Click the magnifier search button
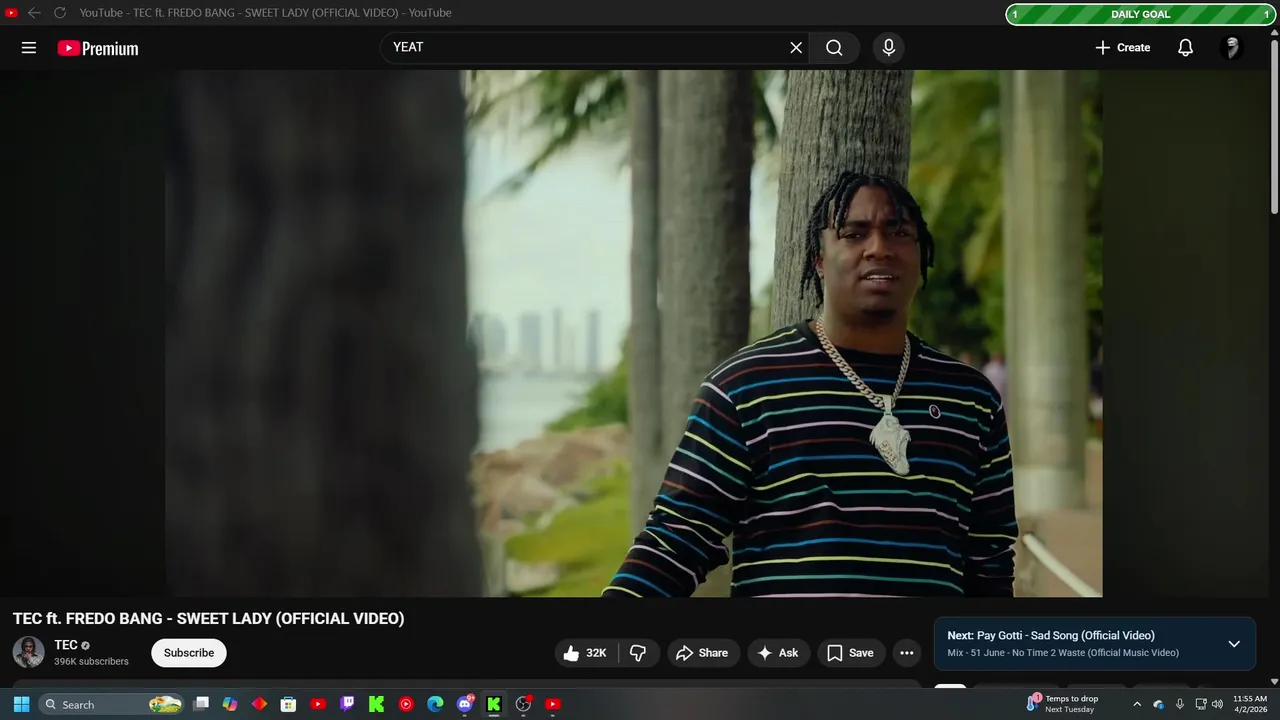1280x720 pixels. [834, 48]
